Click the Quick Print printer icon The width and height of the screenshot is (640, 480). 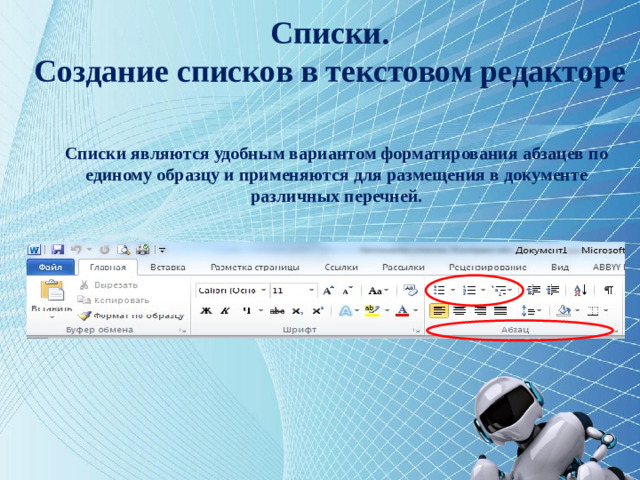(143, 249)
